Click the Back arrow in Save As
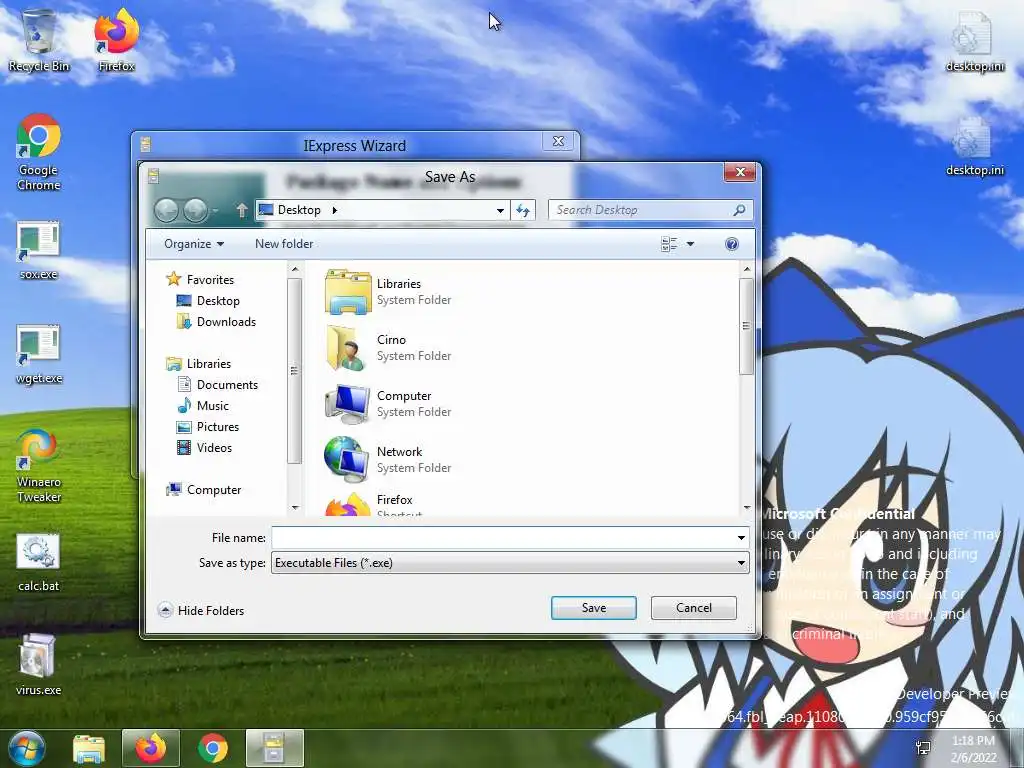 coord(166,210)
